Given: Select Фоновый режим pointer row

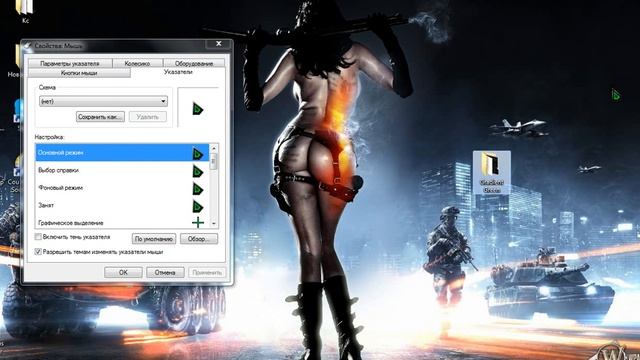Looking at the screenshot, I should click(x=122, y=188).
